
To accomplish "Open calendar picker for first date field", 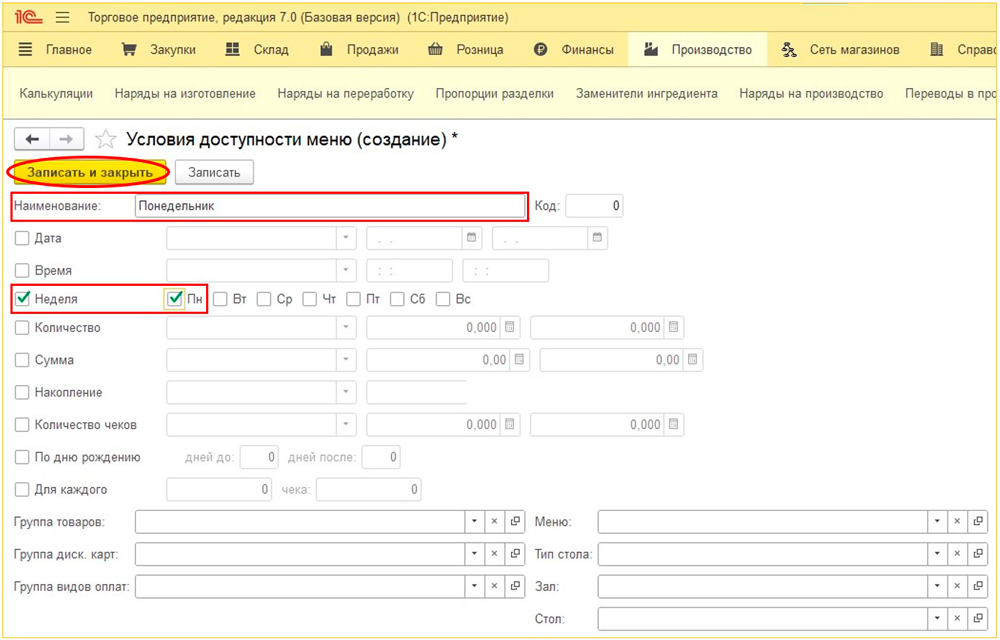I will tap(470, 238).
